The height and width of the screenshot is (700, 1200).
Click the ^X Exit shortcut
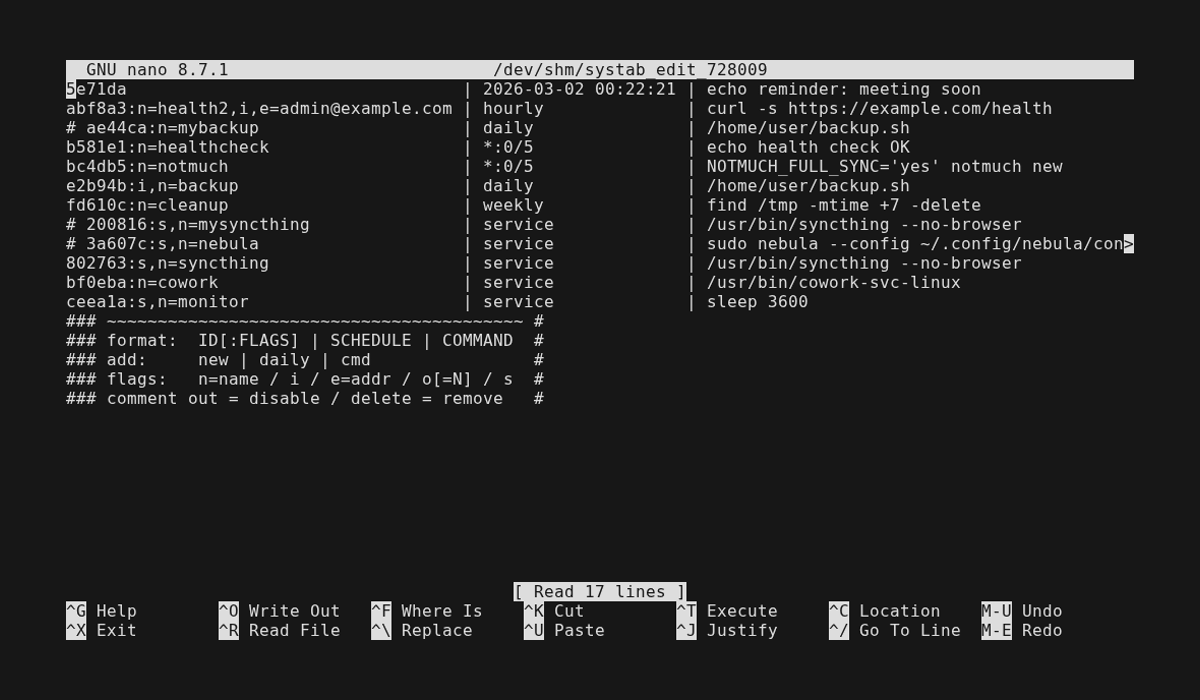click(101, 630)
